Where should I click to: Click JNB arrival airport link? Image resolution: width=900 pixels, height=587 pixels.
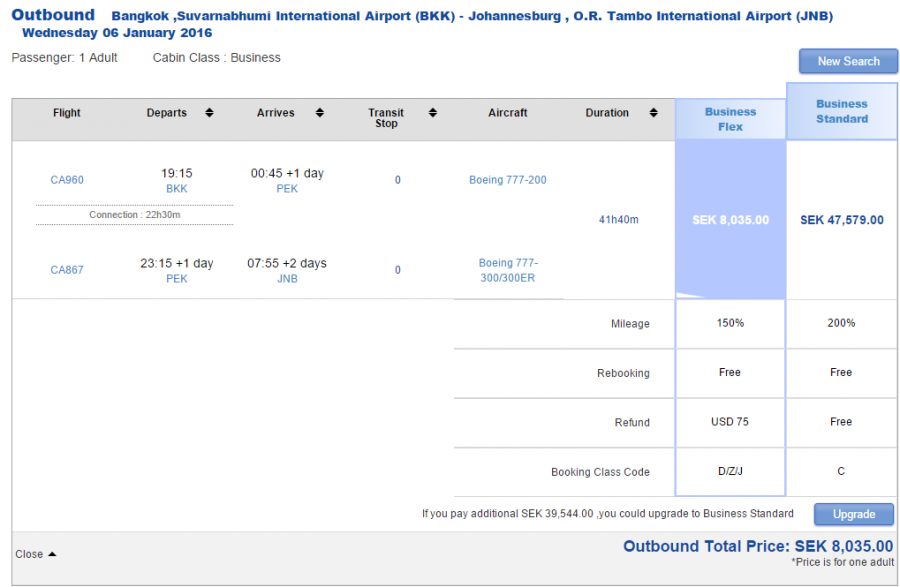point(287,279)
